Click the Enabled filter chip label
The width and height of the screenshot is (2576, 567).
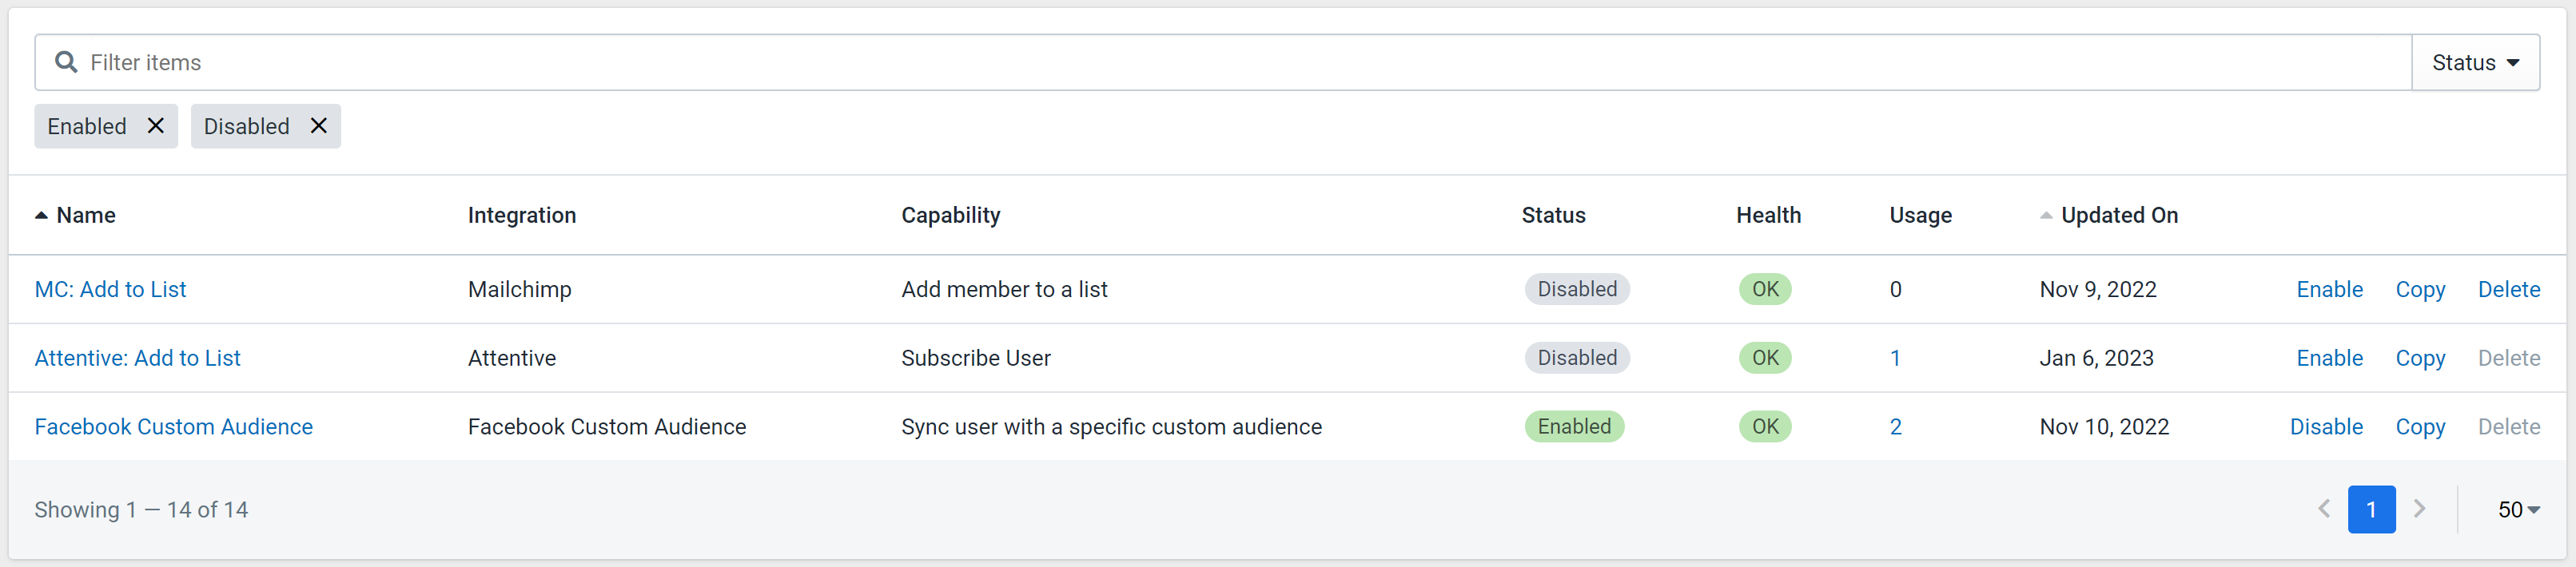pyautogui.click(x=87, y=126)
